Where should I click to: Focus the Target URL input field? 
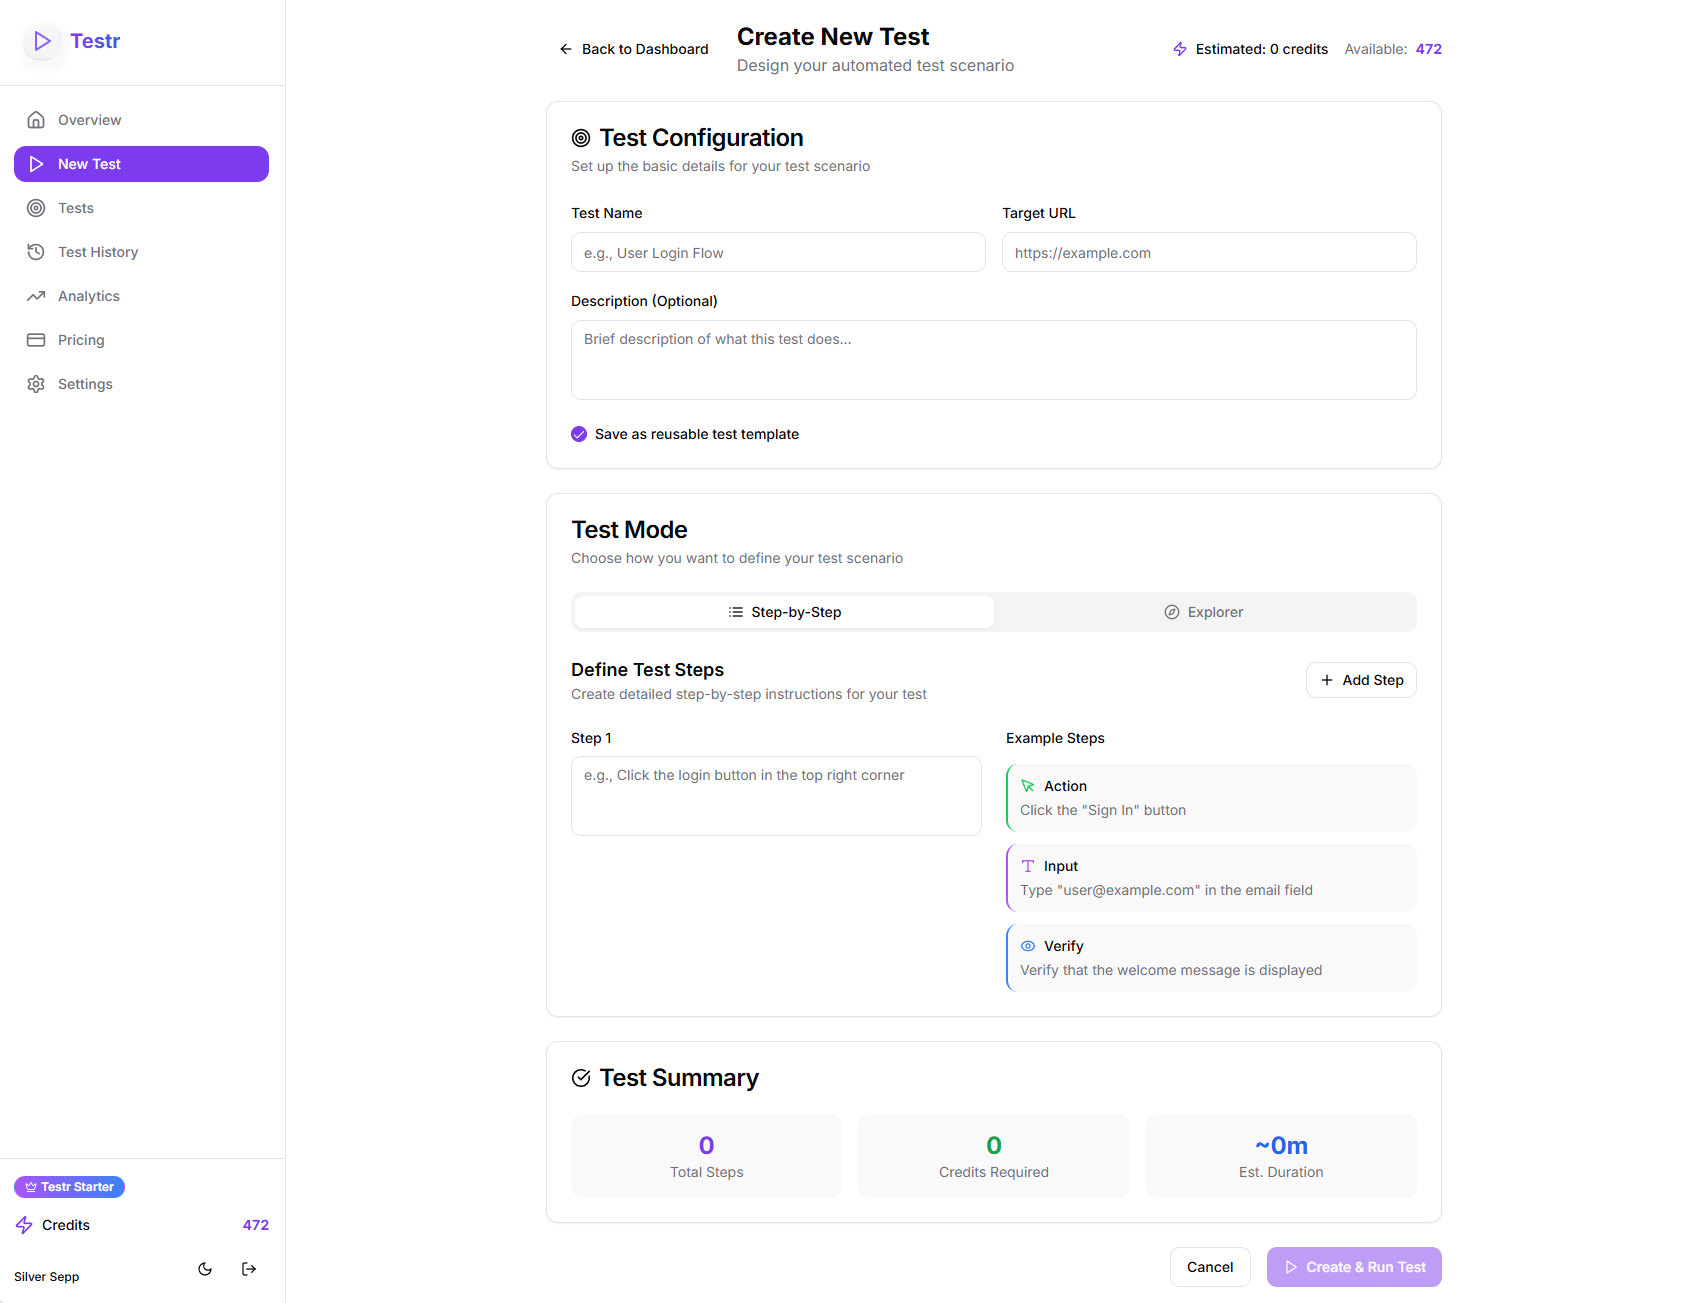pyautogui.click(x=1209, y=252)
